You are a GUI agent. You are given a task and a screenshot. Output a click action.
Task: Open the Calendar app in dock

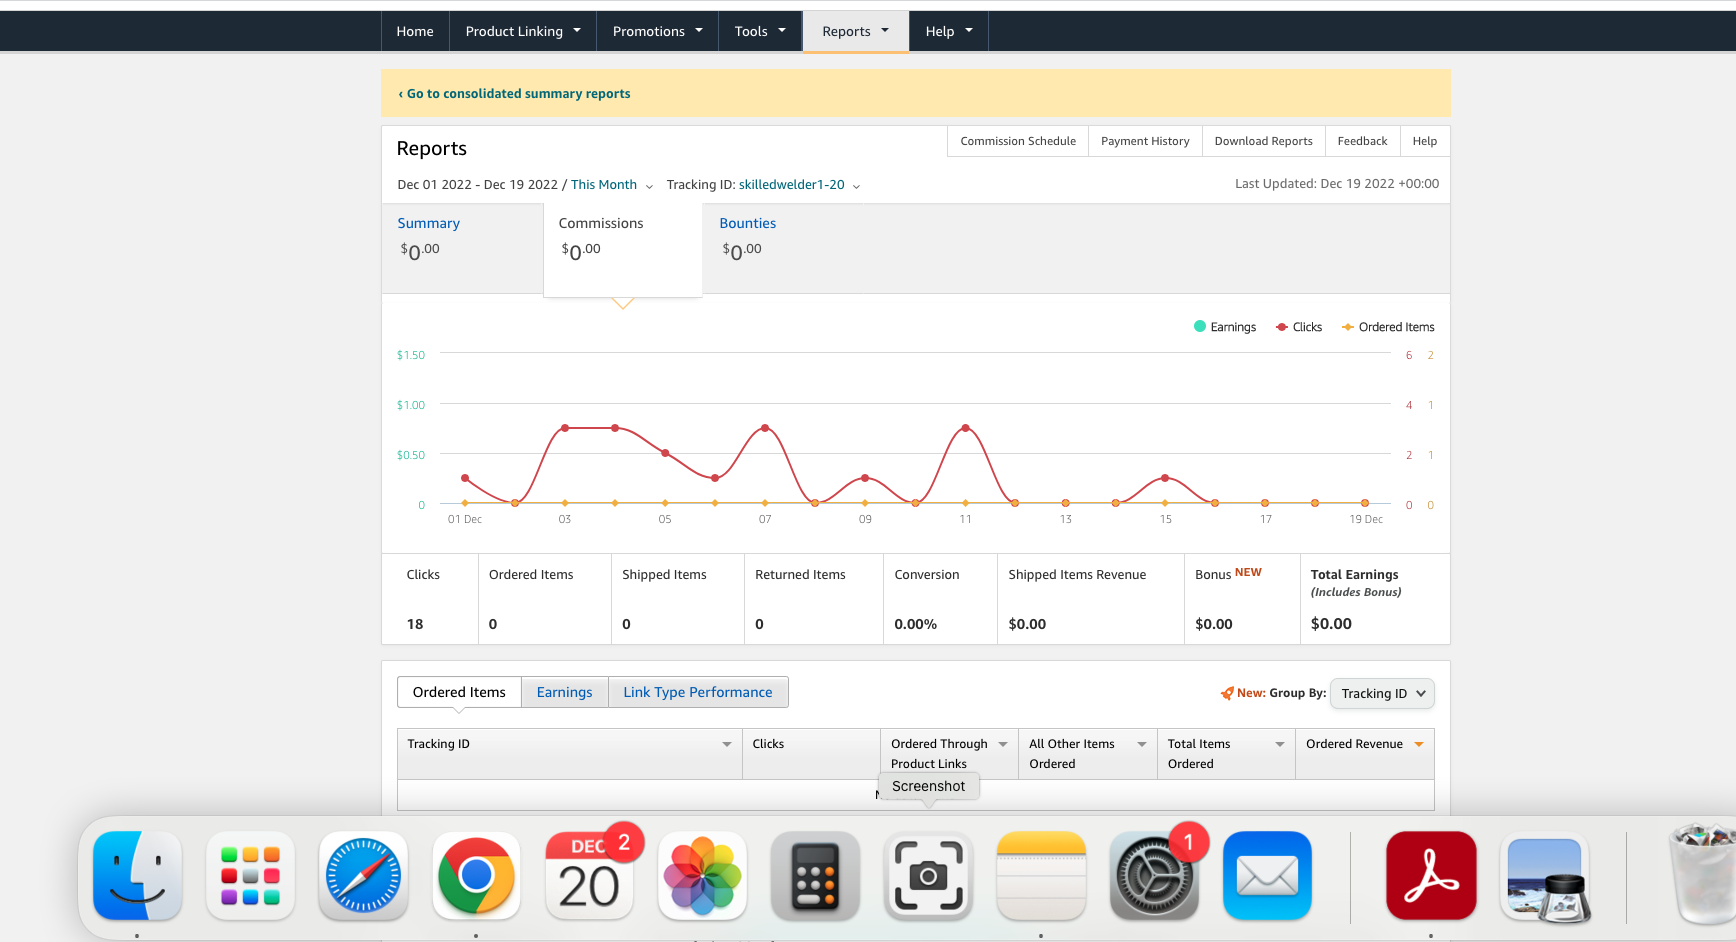pyautogui.click(x=589, y=876)
